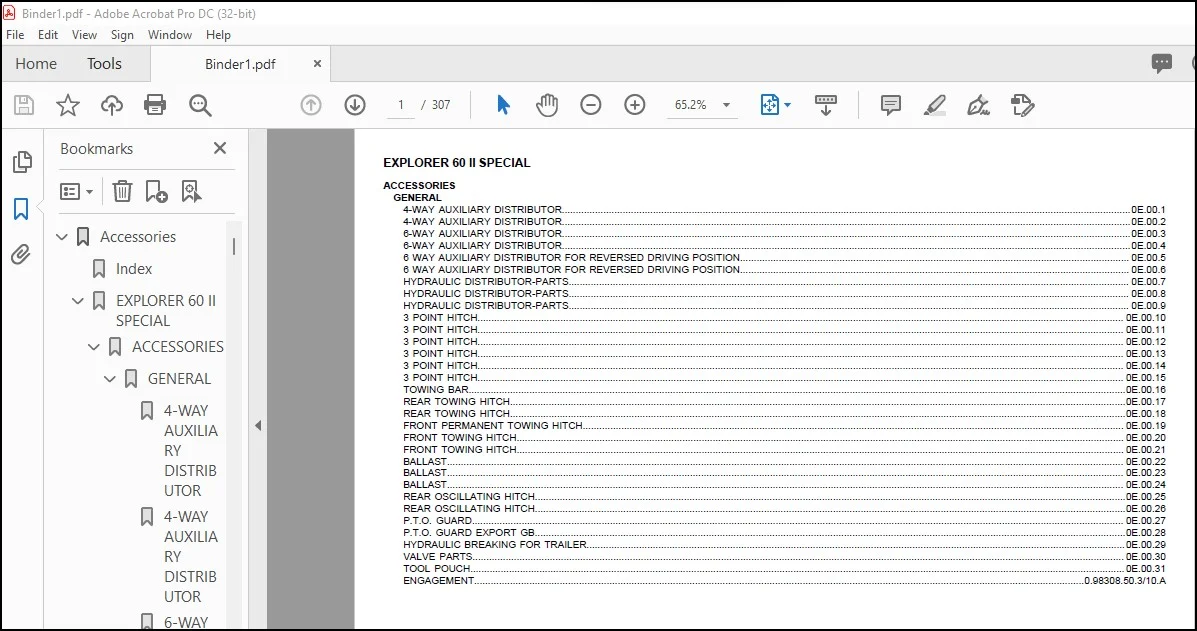Zoom in with plus button
The height and width of the screenshot is (631, 1197).
634,105
